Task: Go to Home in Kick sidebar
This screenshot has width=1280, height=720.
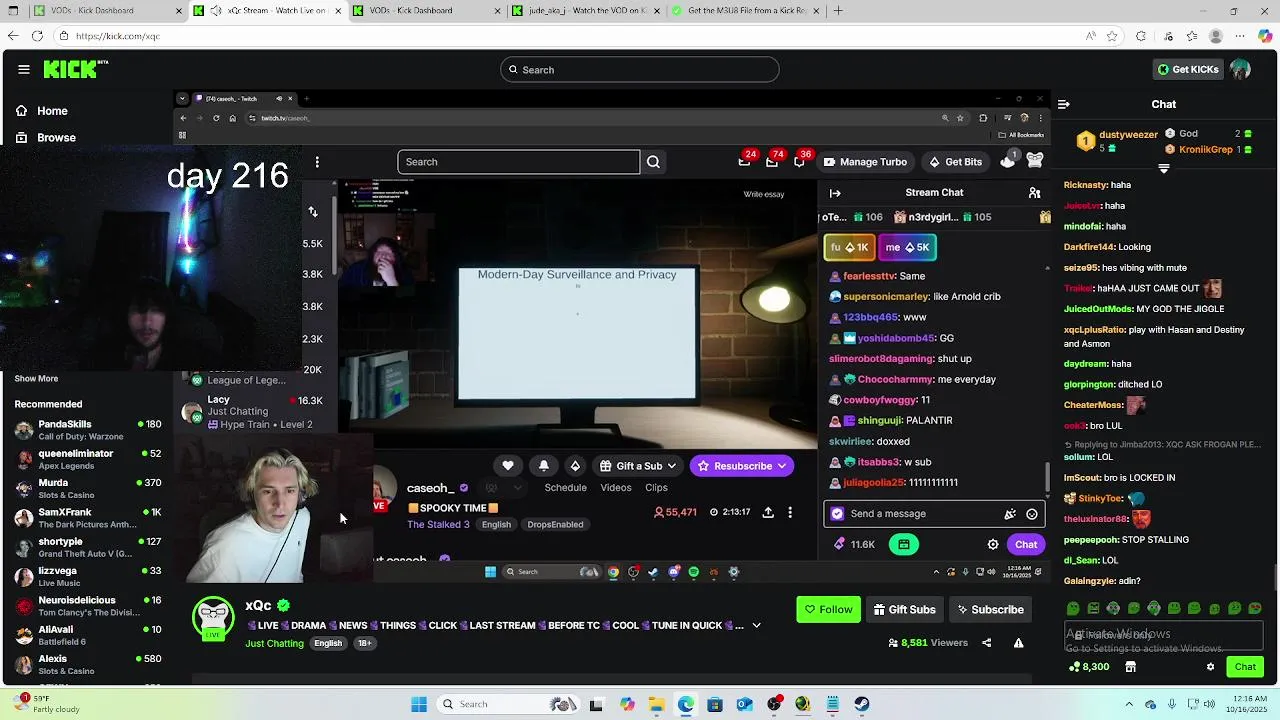Action: click(41, 111)
